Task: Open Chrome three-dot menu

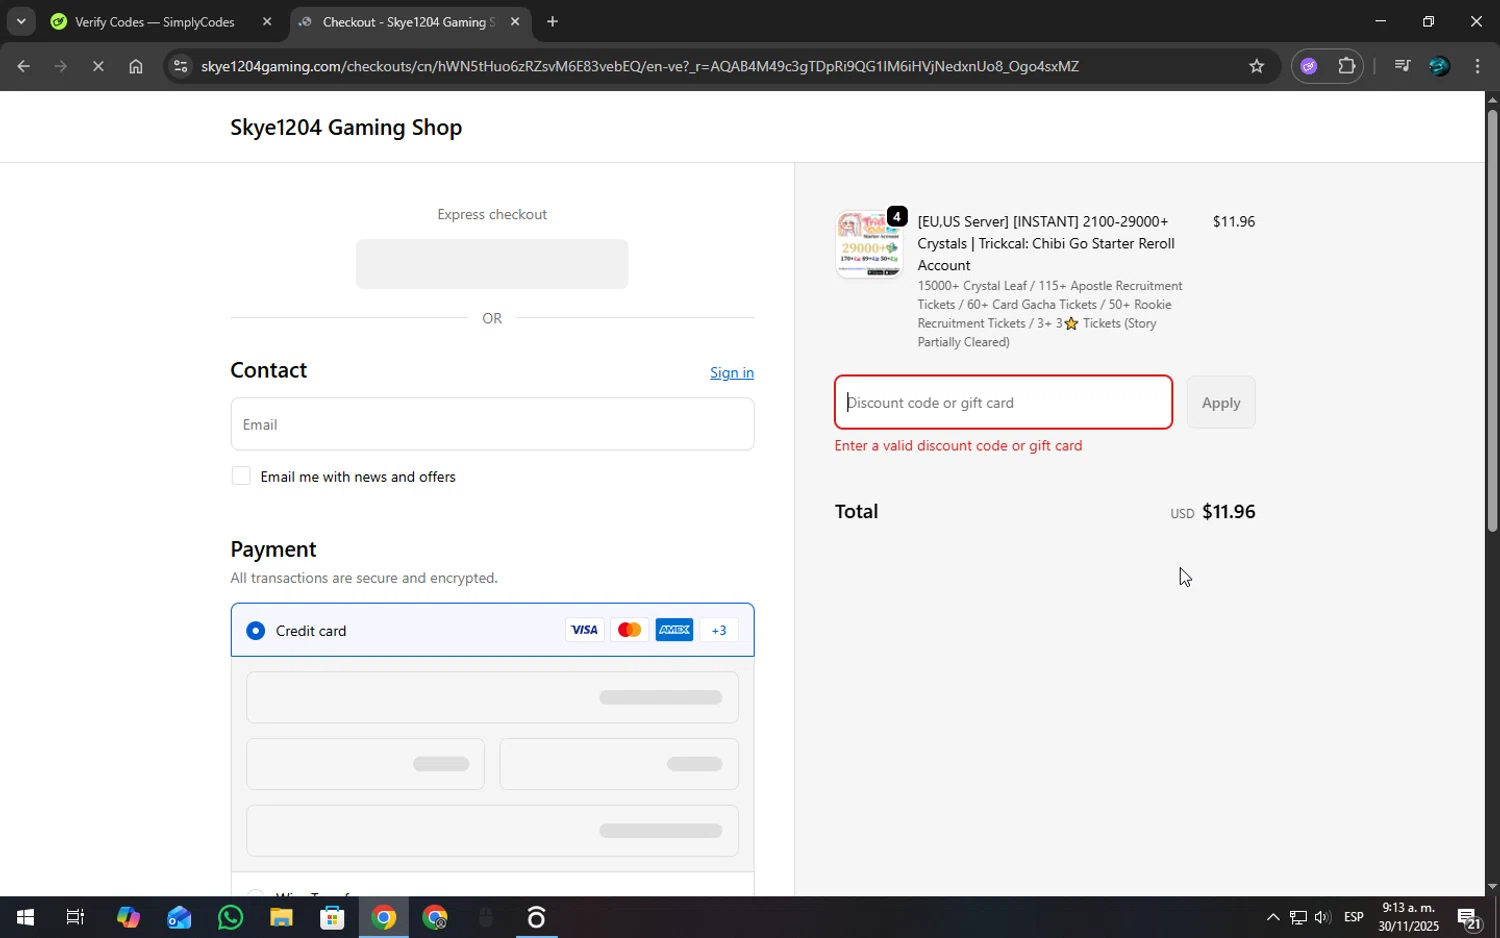Action: (1478, 67)
